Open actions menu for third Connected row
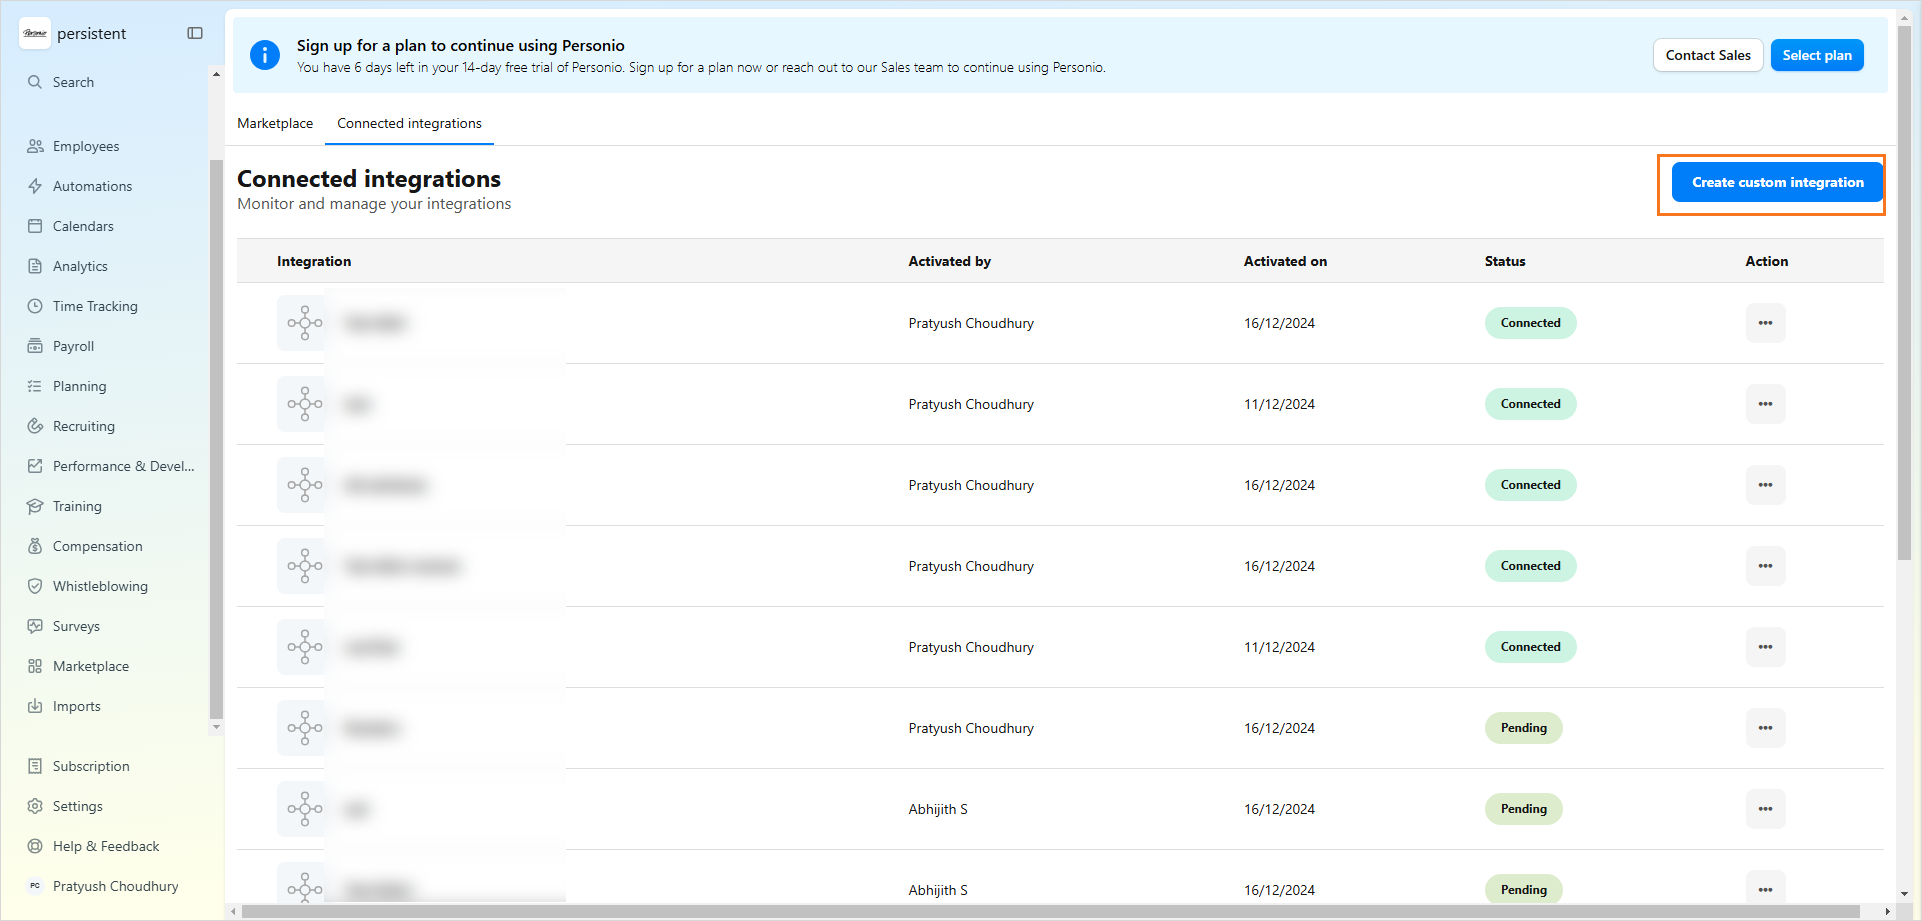Screen dimensions: 1922x921 click(1765, 485)
